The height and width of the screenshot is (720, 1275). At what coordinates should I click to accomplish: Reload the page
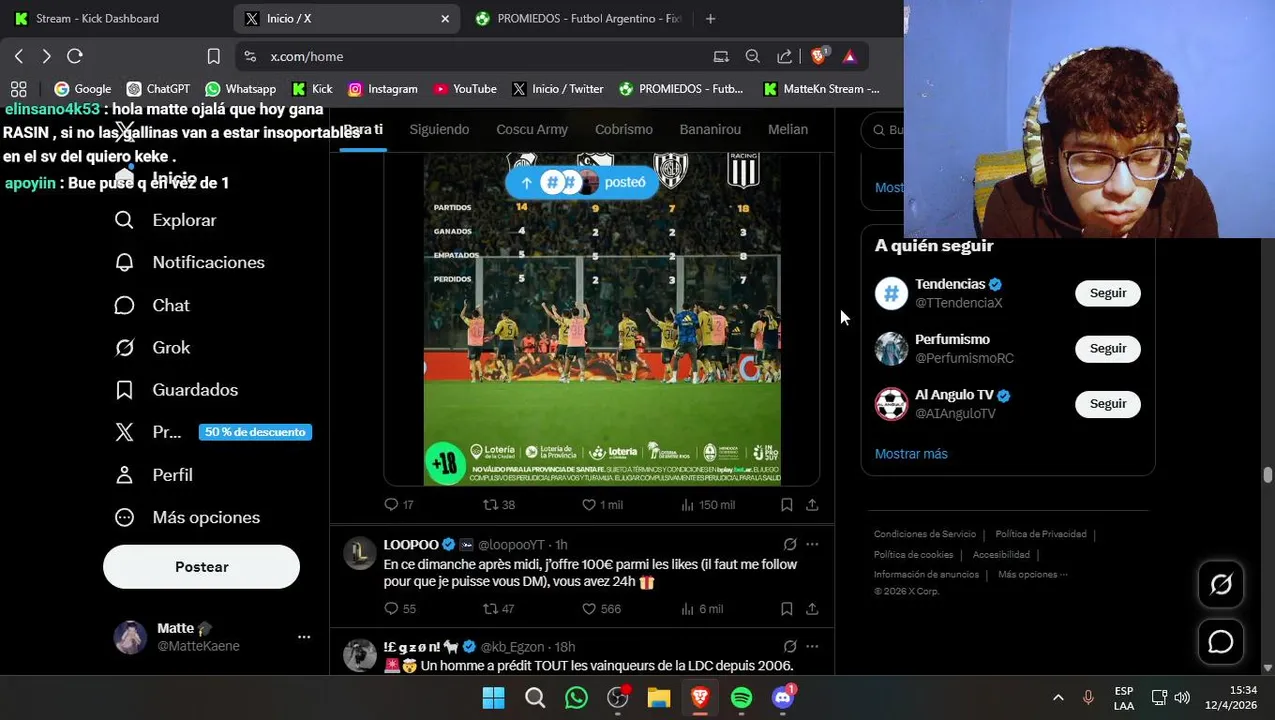coord(75,57)
